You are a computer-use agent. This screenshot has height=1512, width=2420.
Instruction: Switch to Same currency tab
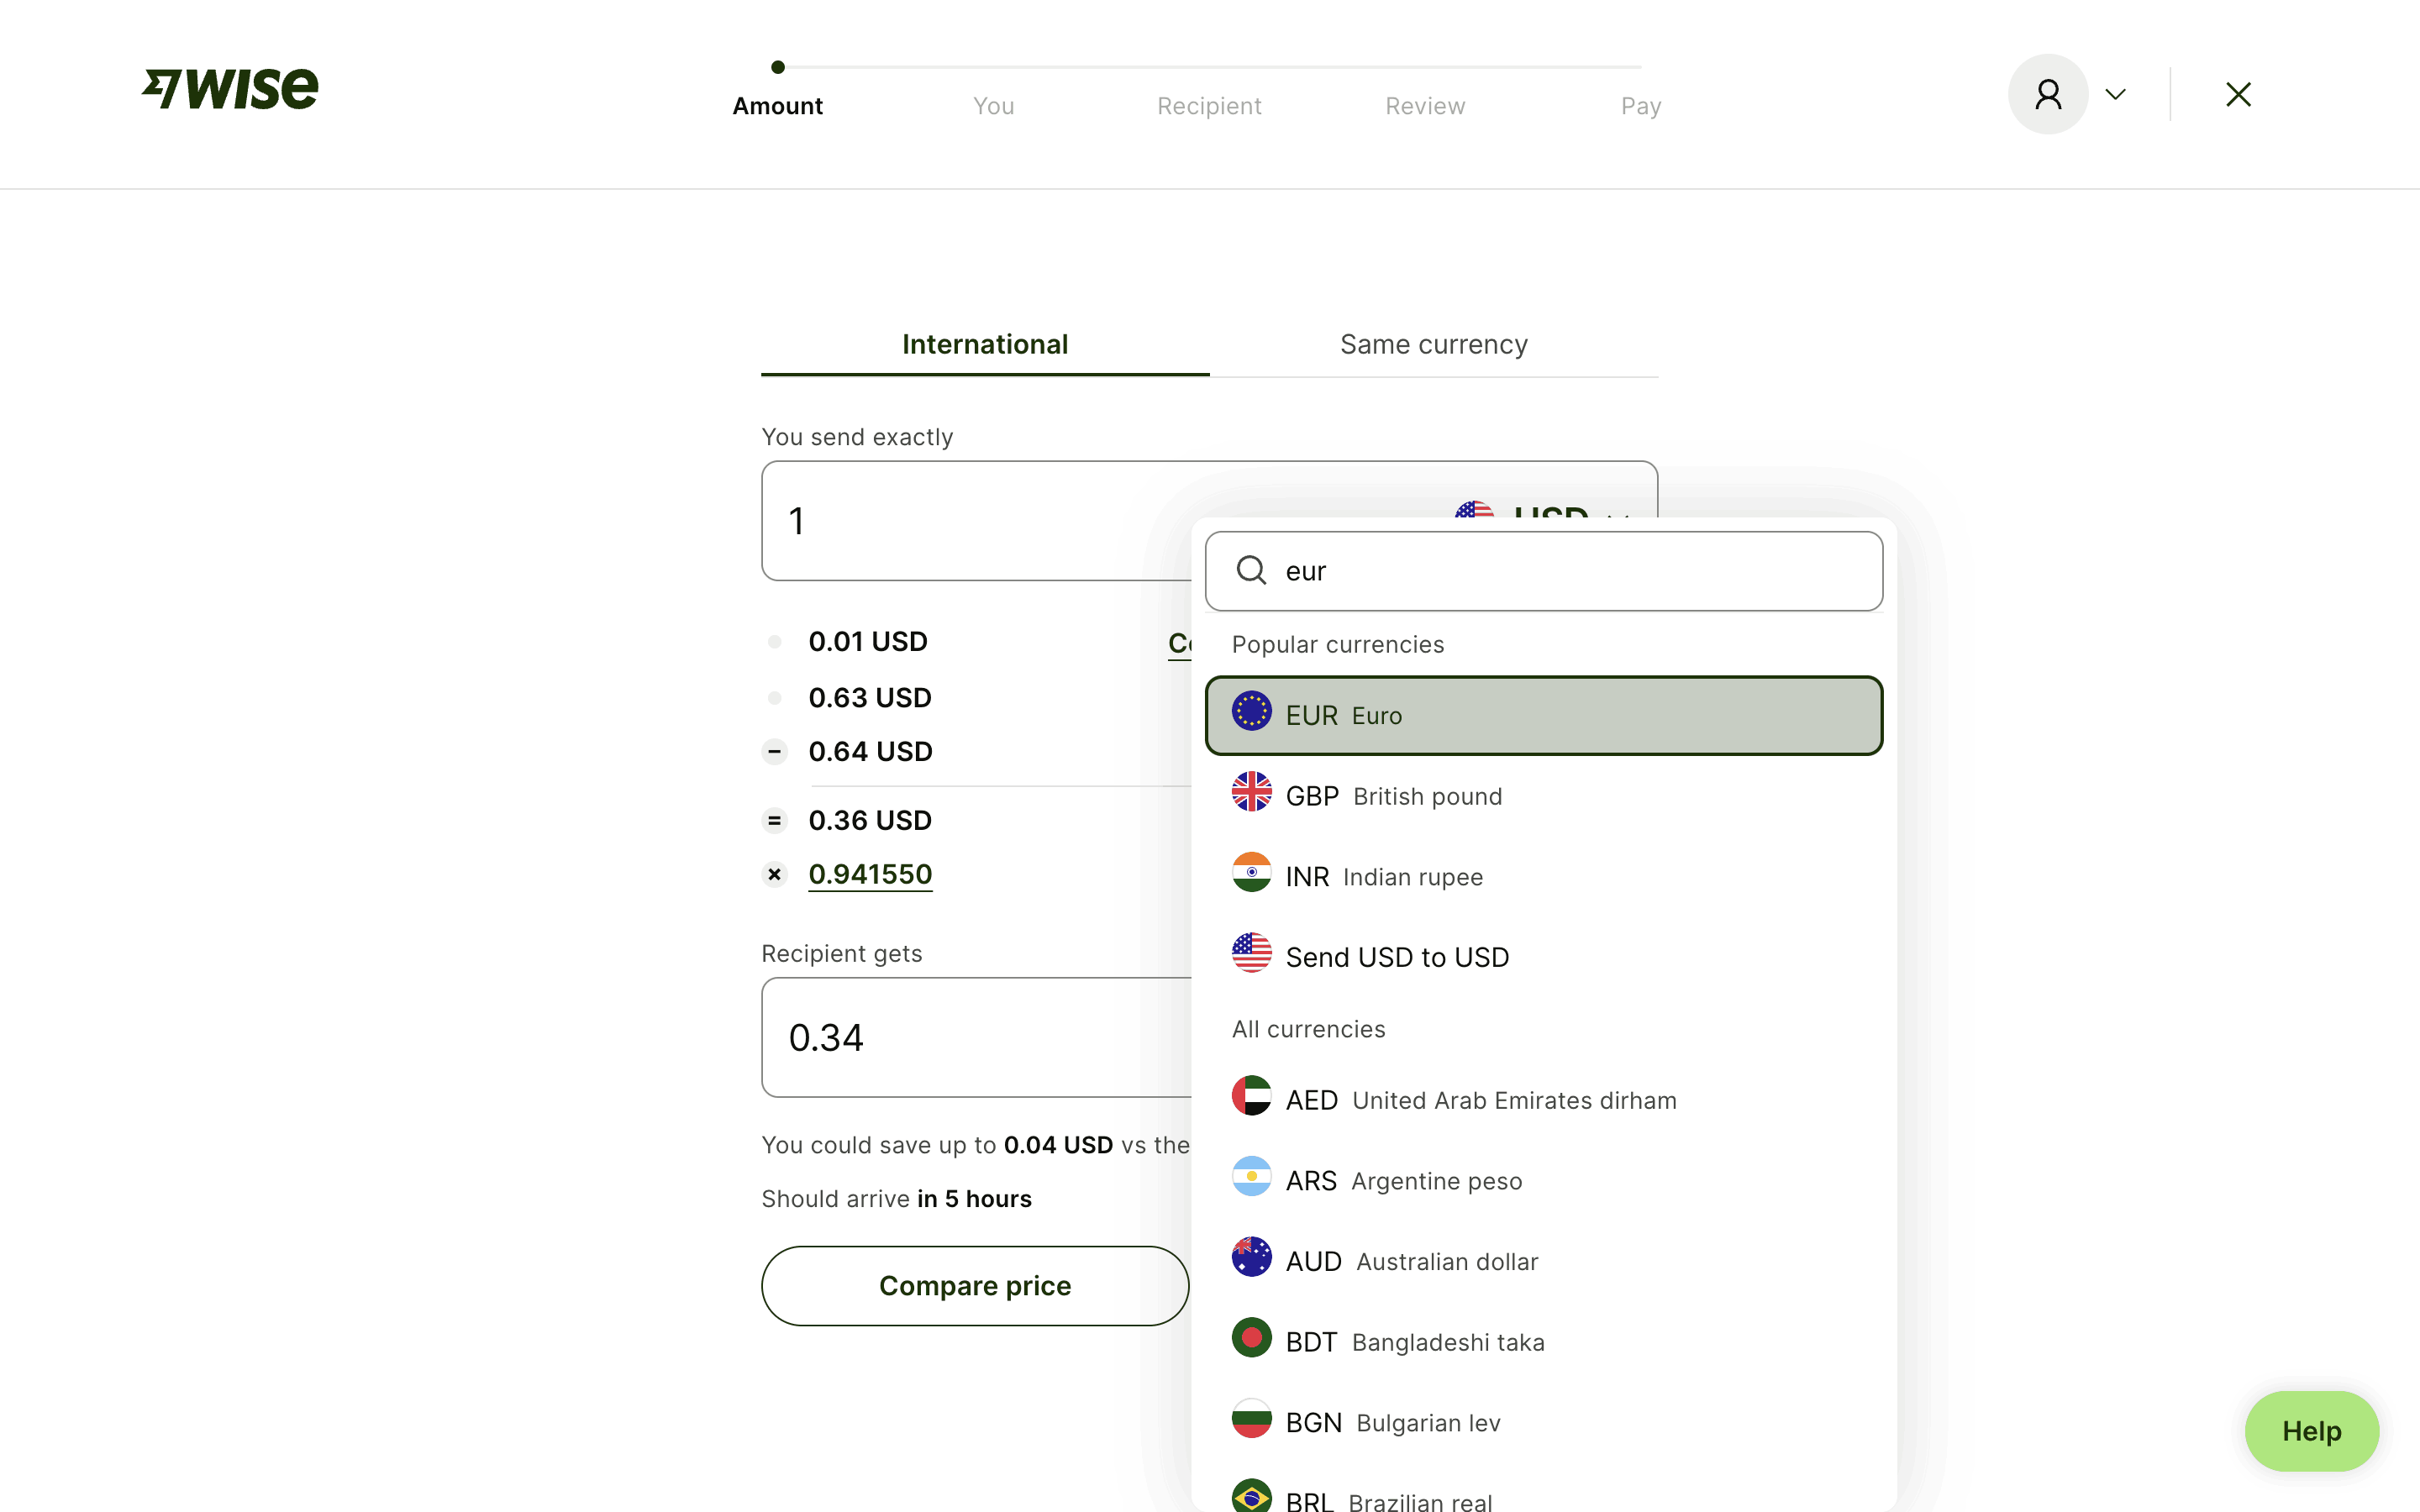(x=1433, y=344)
